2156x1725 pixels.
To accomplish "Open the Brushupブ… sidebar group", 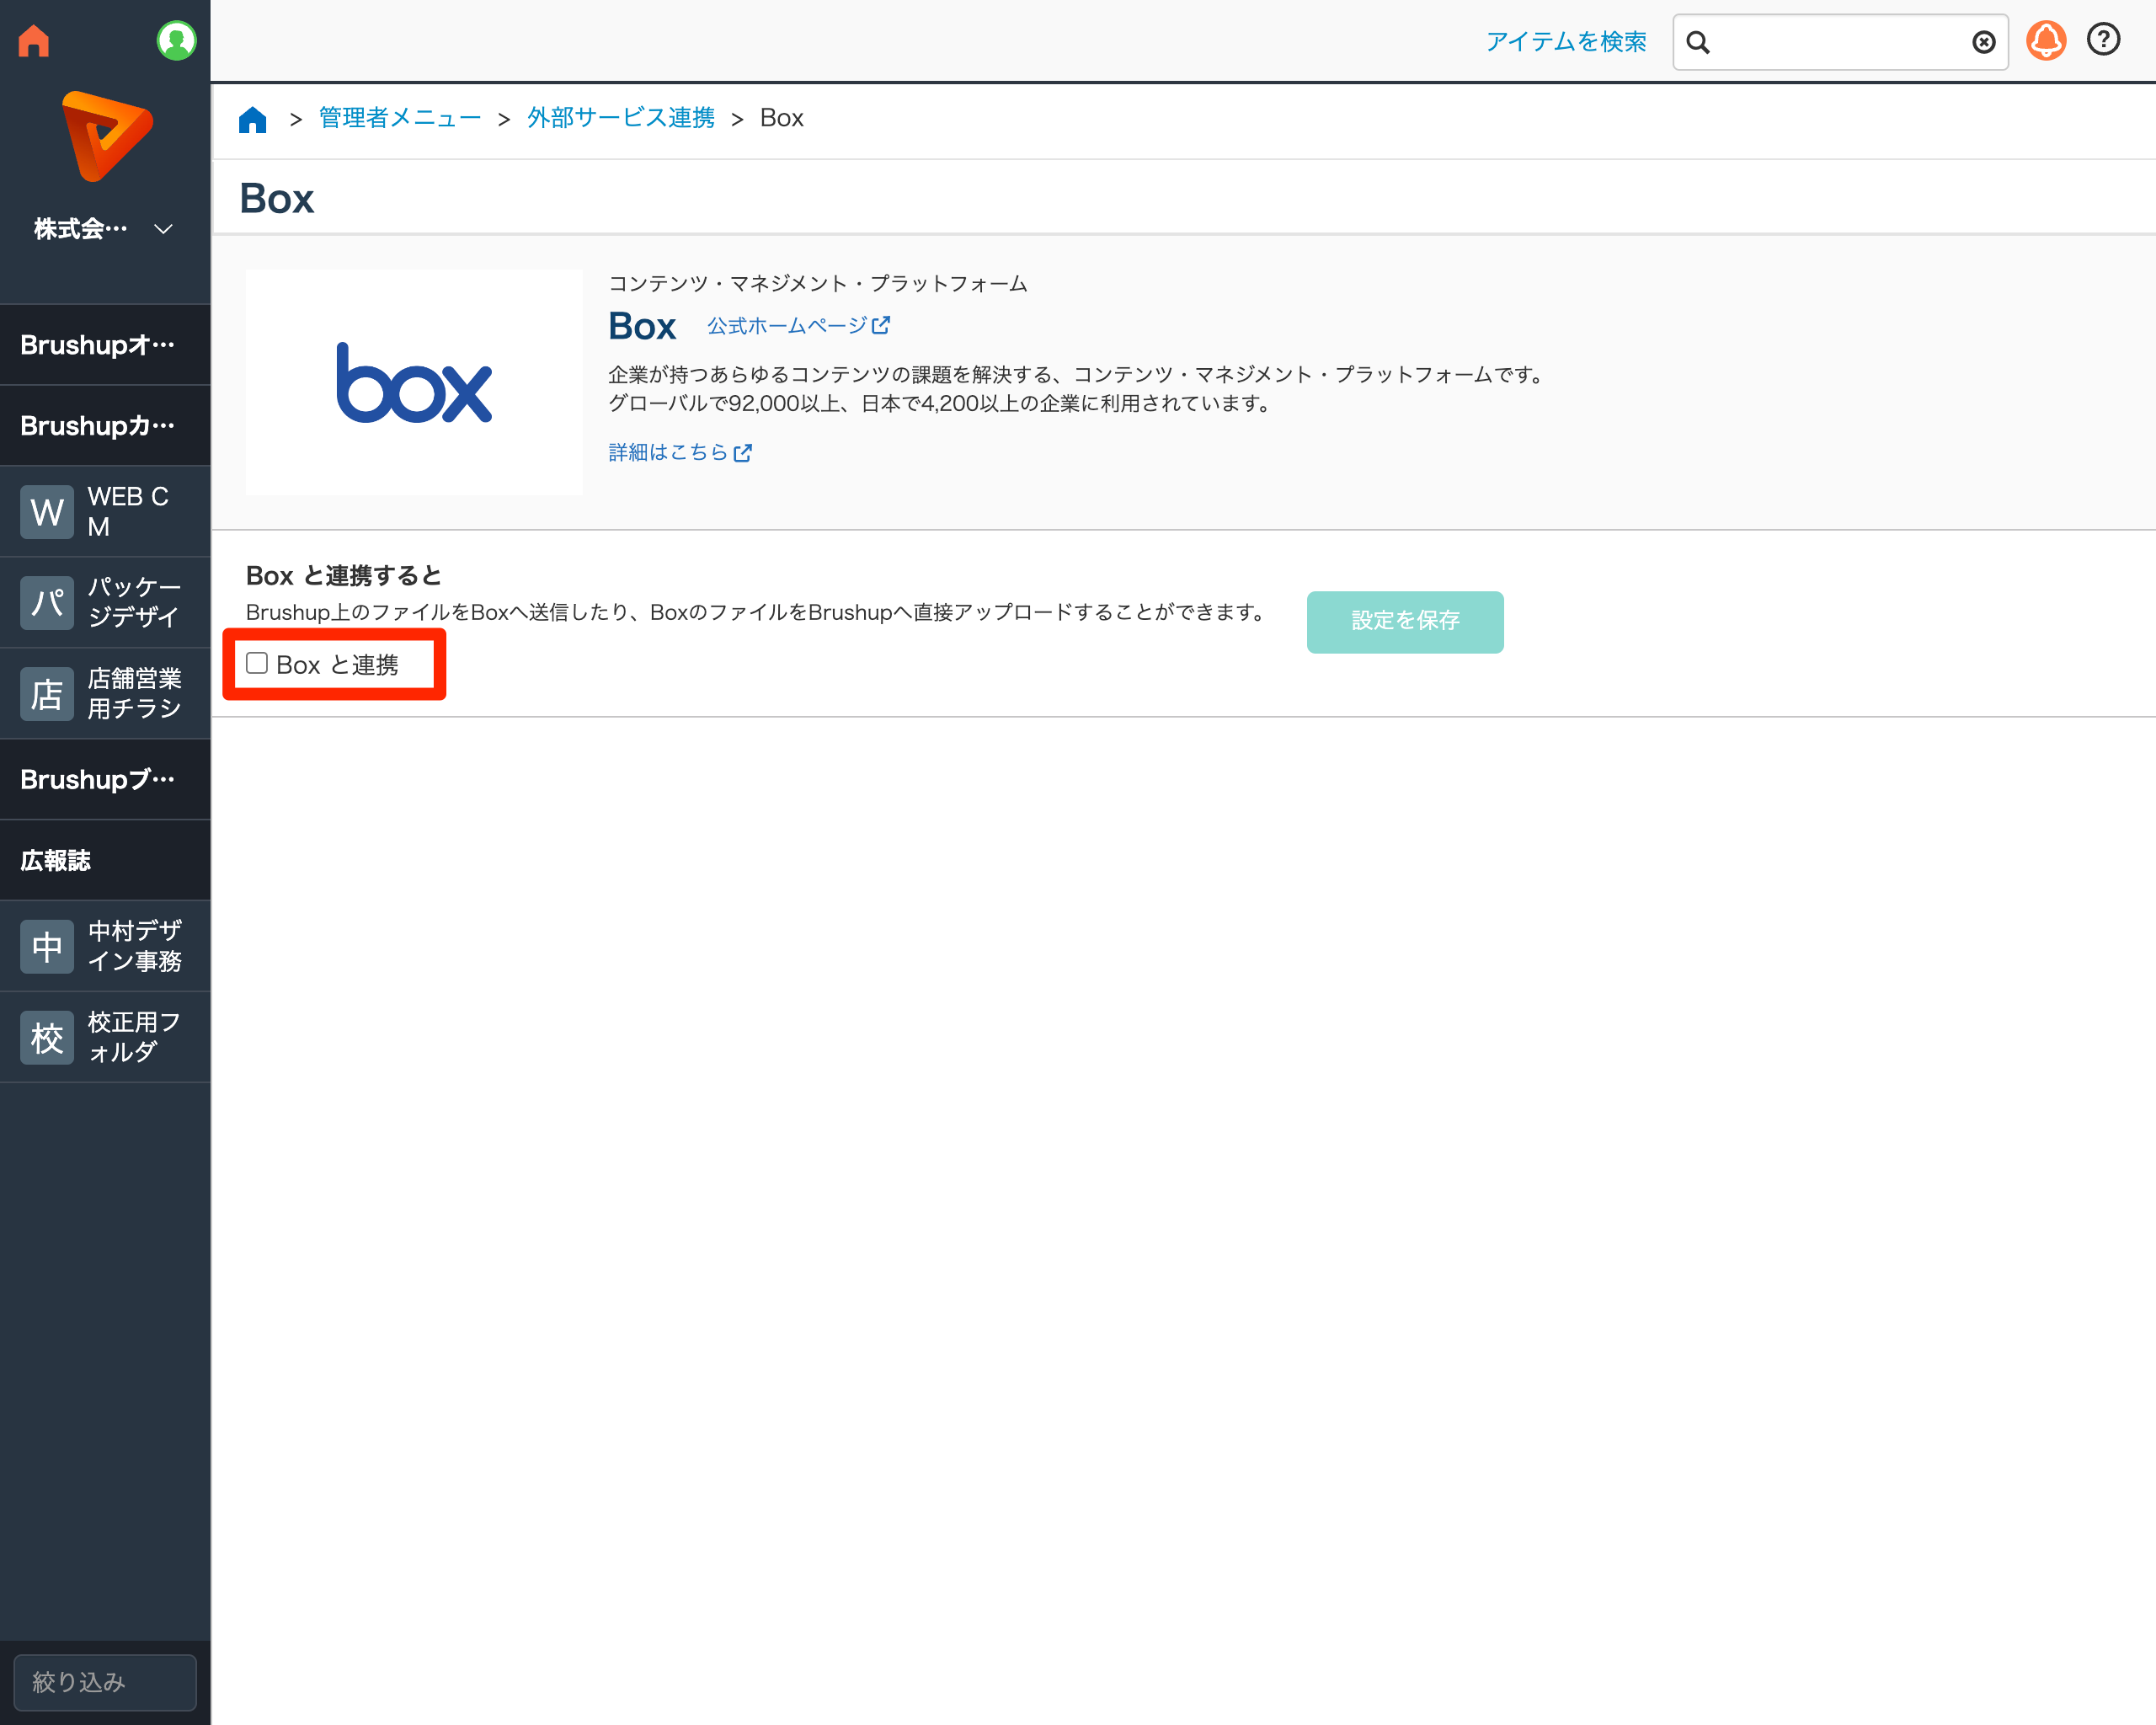I will click(105, 780).
